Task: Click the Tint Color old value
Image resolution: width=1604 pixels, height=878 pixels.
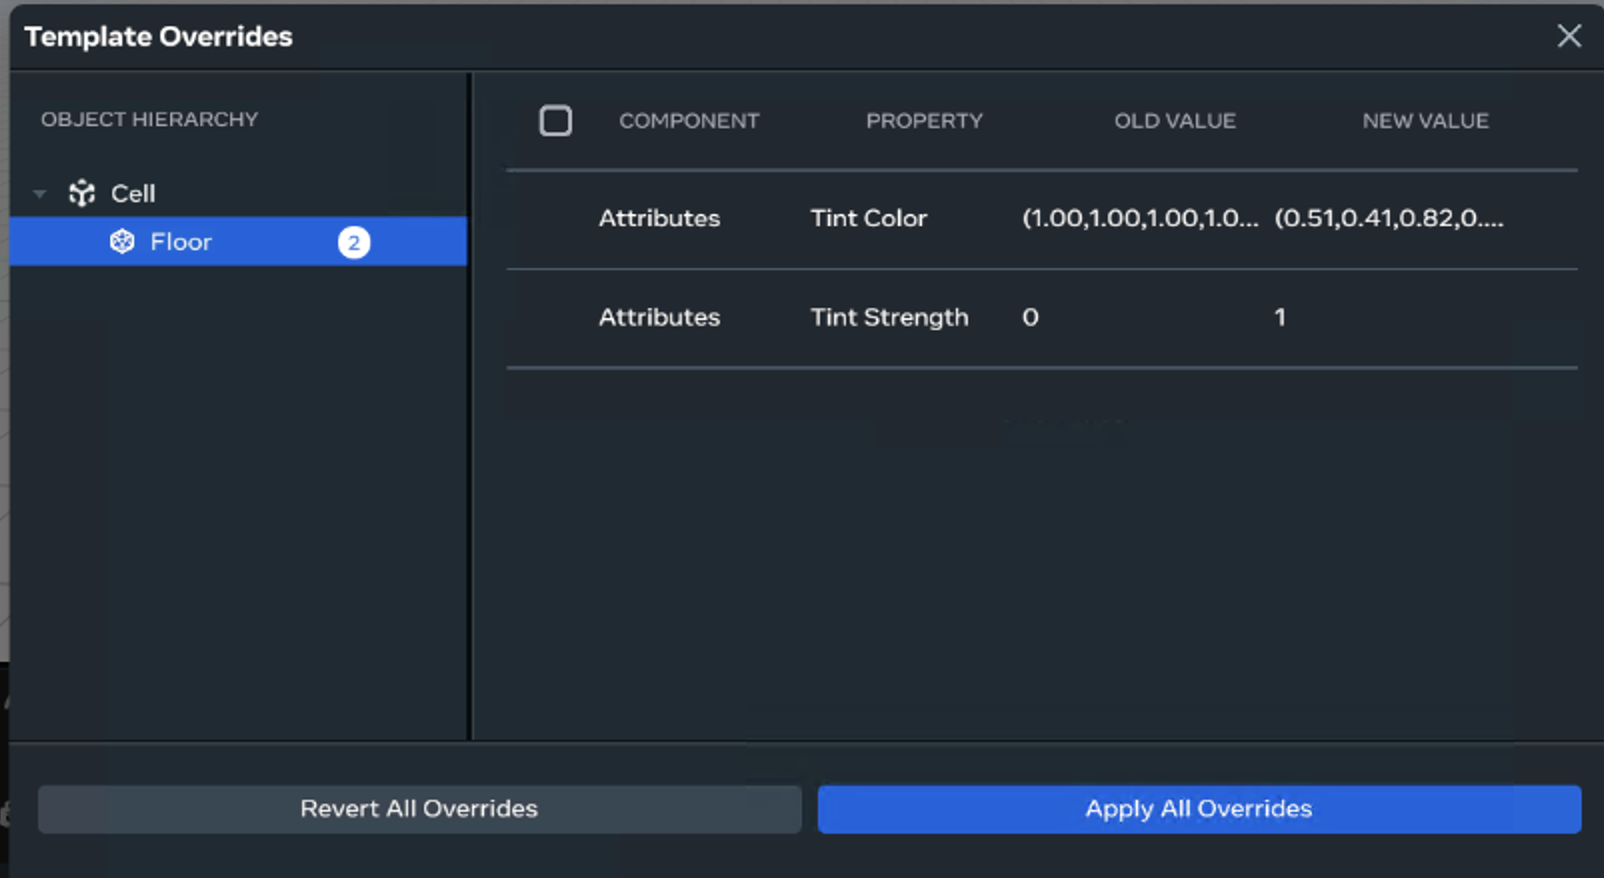Action: [x=1139, y=218]
